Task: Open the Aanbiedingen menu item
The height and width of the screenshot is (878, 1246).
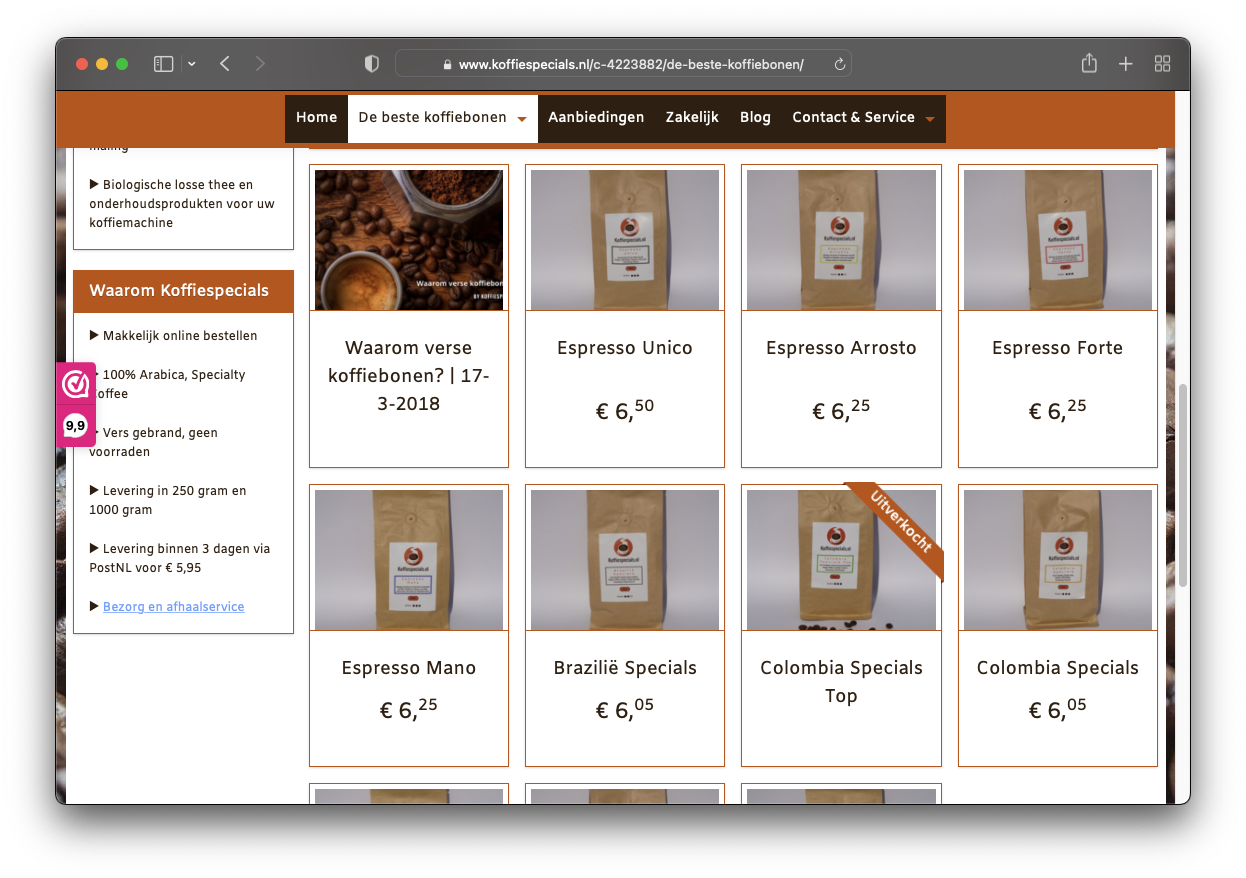Action: click(596, 118)
